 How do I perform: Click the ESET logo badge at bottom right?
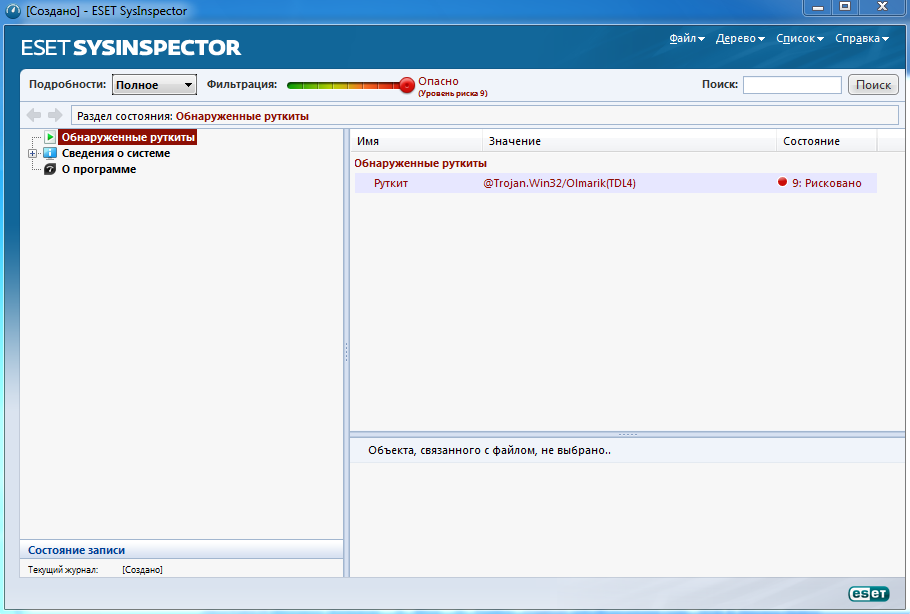click(868, 593)
